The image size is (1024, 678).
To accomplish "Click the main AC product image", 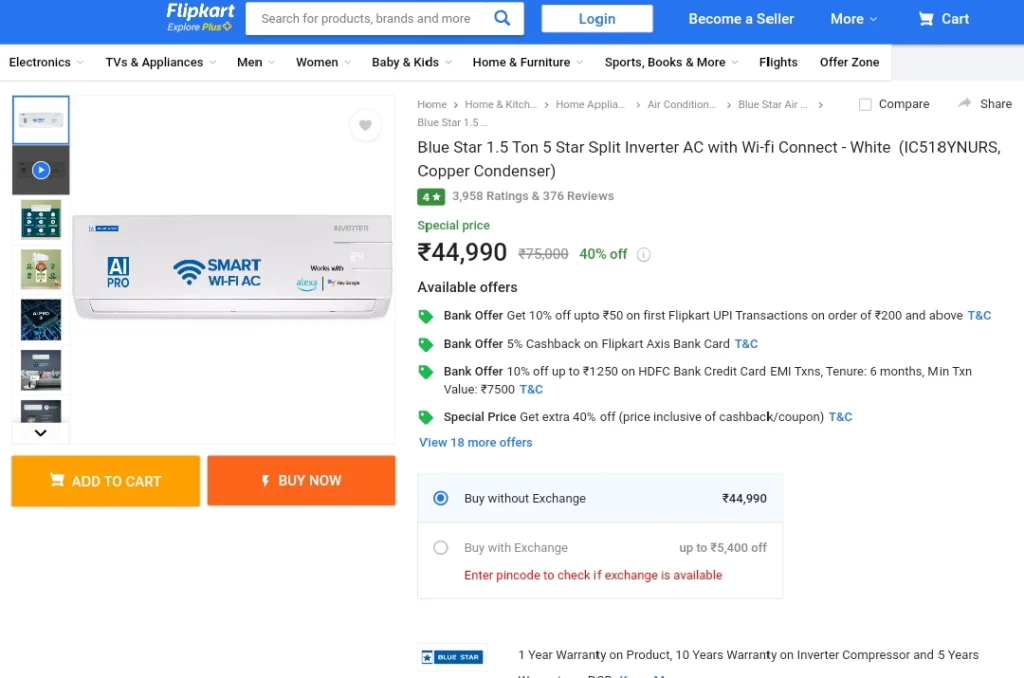I will [232, 268].
